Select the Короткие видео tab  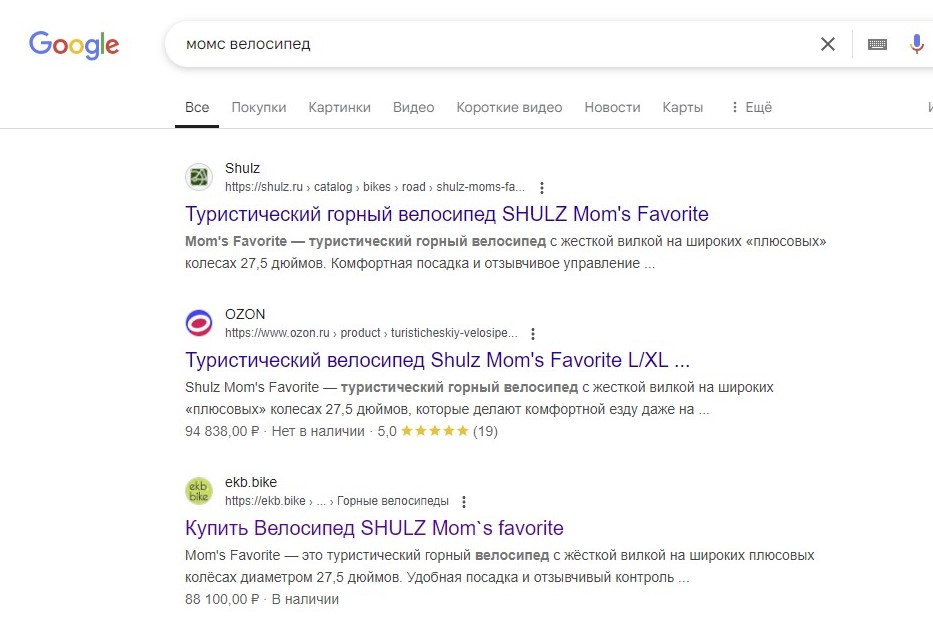(x=509, y=107)
